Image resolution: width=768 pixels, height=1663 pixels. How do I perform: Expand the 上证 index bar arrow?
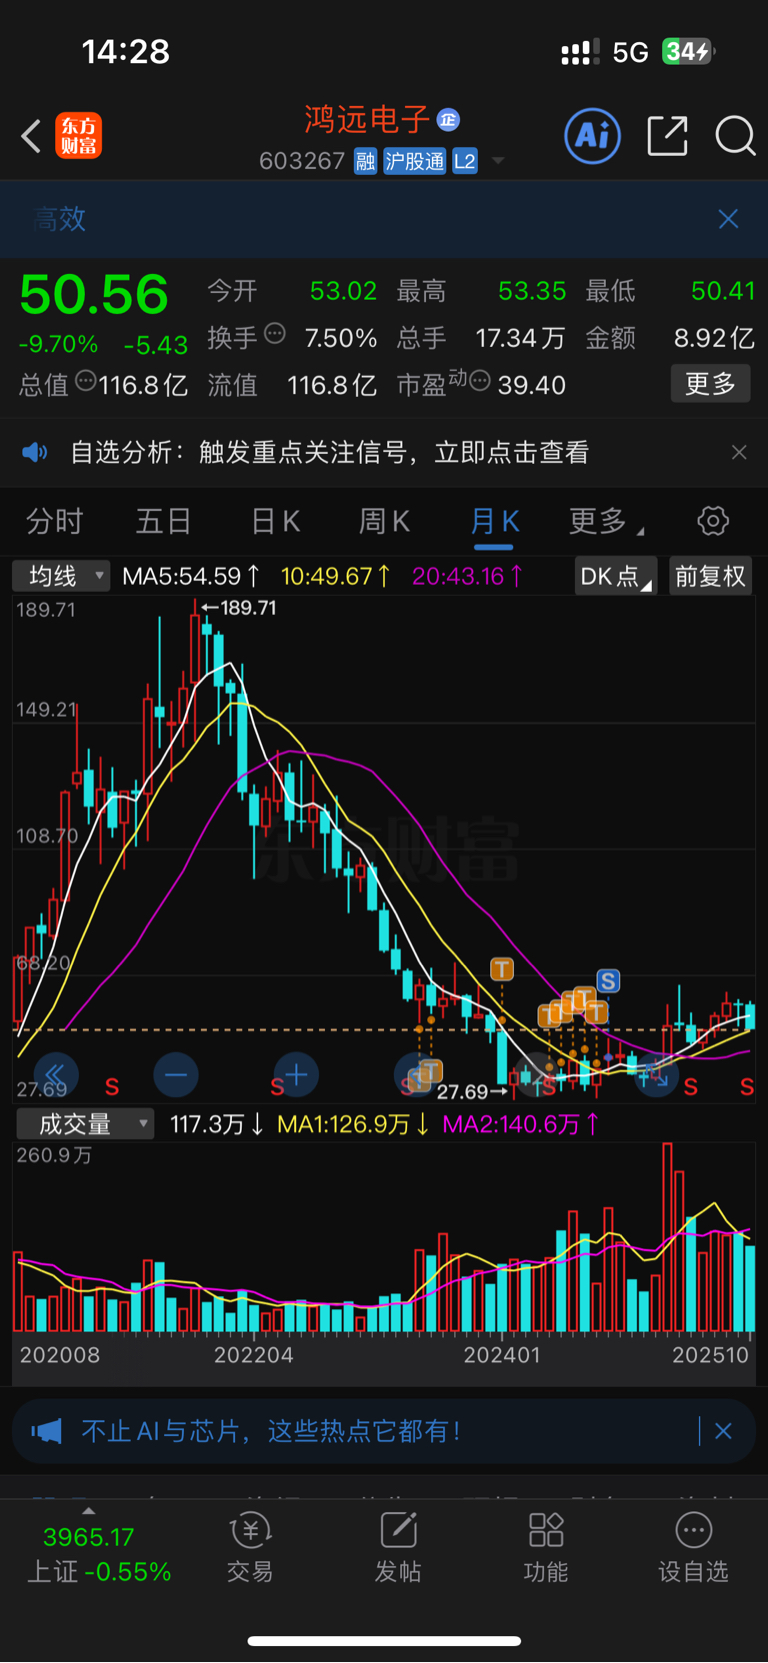88,1511
